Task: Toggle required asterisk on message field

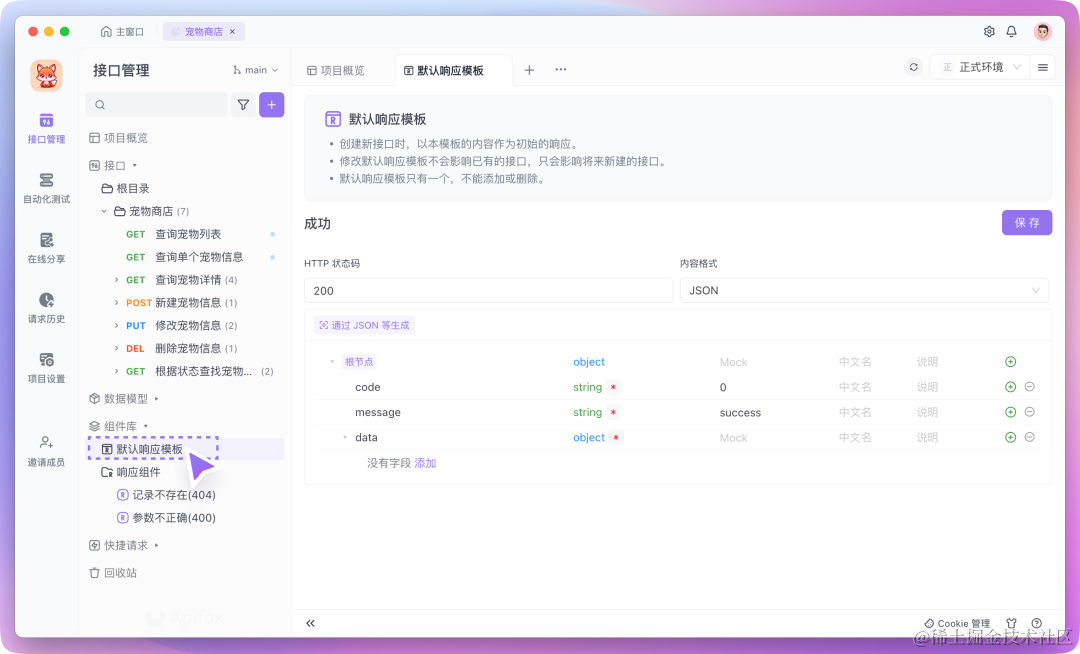Action: (613, 412)
